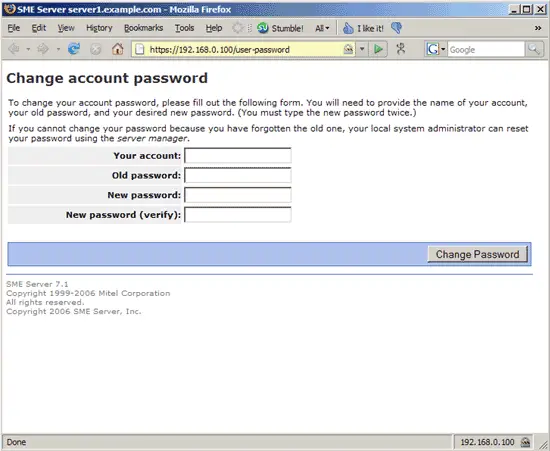The height and width of the screenshot is (451, 550).
Task: Click the figure icon beside Go button
Action: tap(401, 49)
